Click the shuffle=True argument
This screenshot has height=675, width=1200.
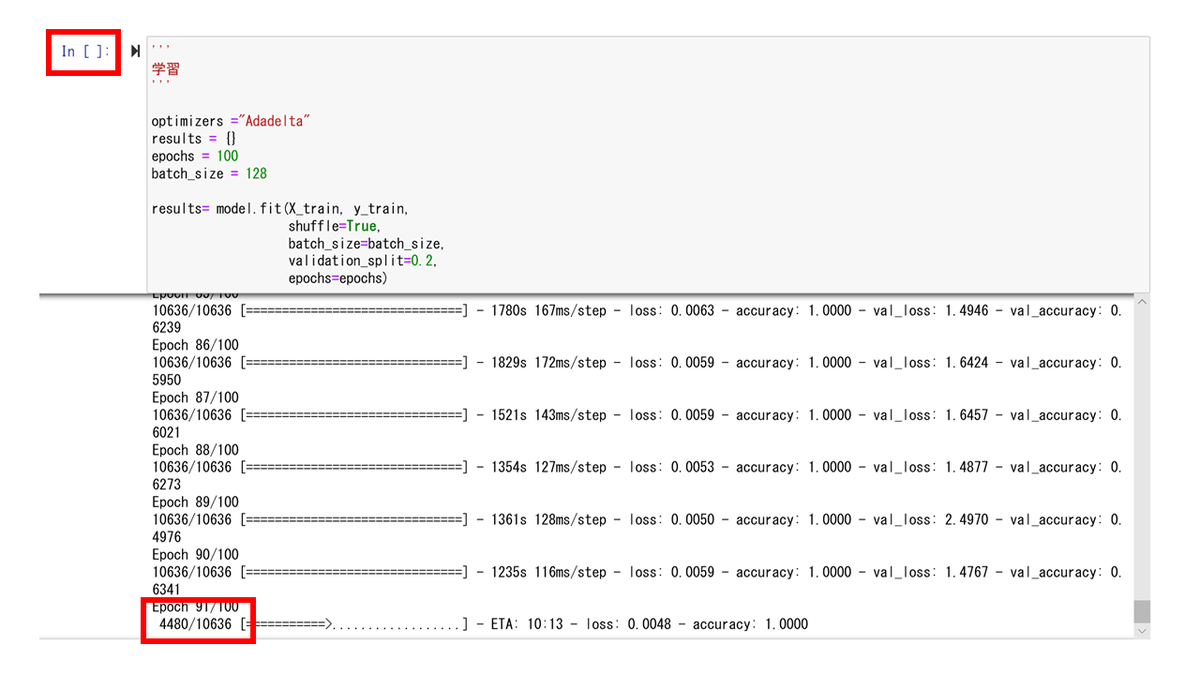point(335,226)
